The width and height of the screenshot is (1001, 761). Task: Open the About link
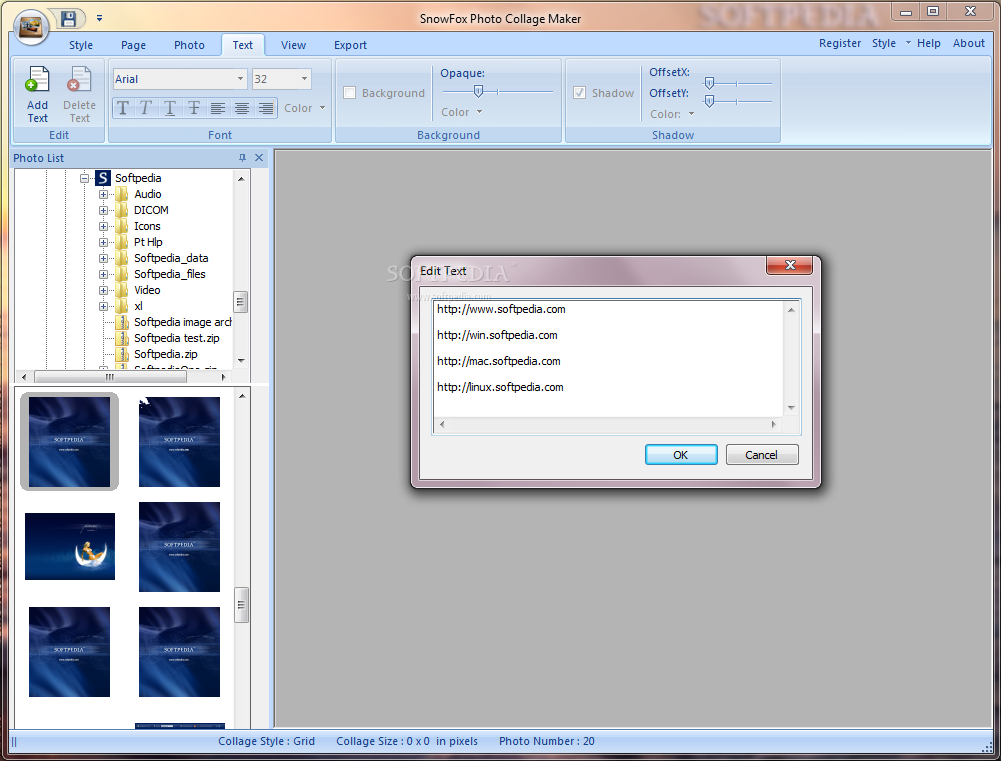coord(968,43)
